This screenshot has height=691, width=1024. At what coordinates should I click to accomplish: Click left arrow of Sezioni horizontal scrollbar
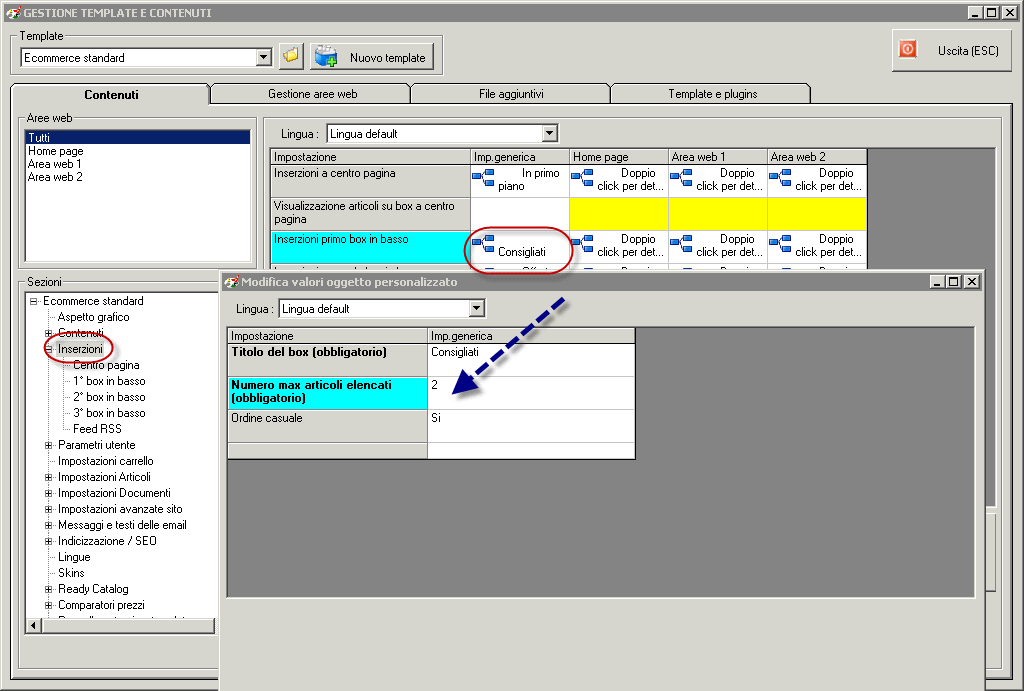(34, 626)
